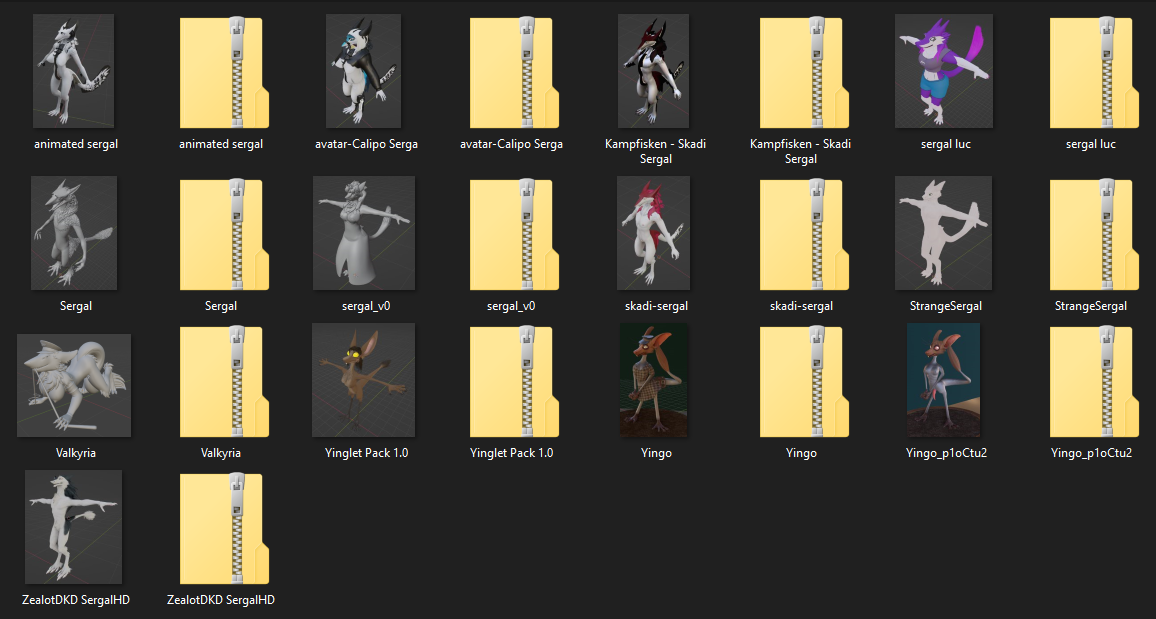This screenshot has height=619, width=1156.
Task: Select the Yingo_p1oCtu2 zip folder icon
Action: 1094,382
